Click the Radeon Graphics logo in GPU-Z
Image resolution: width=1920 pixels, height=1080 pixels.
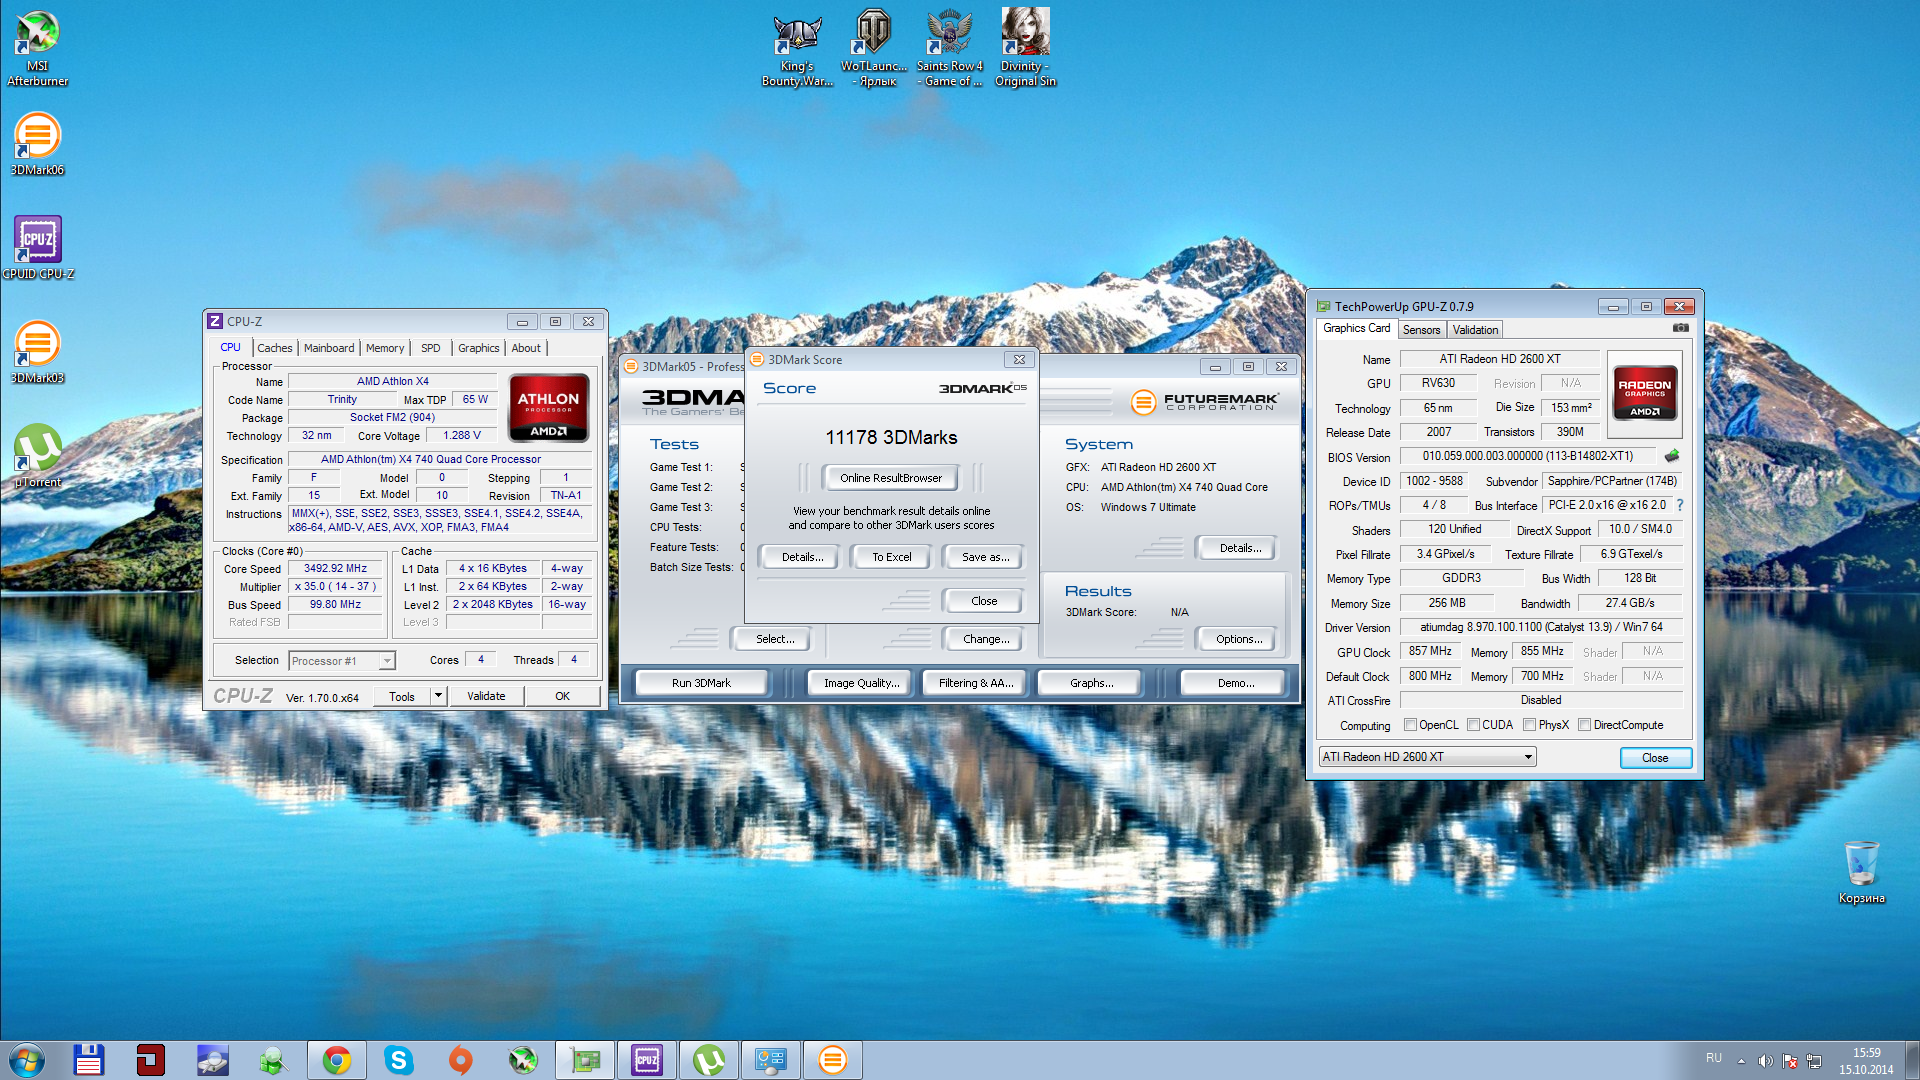[x=1645, y=394]
